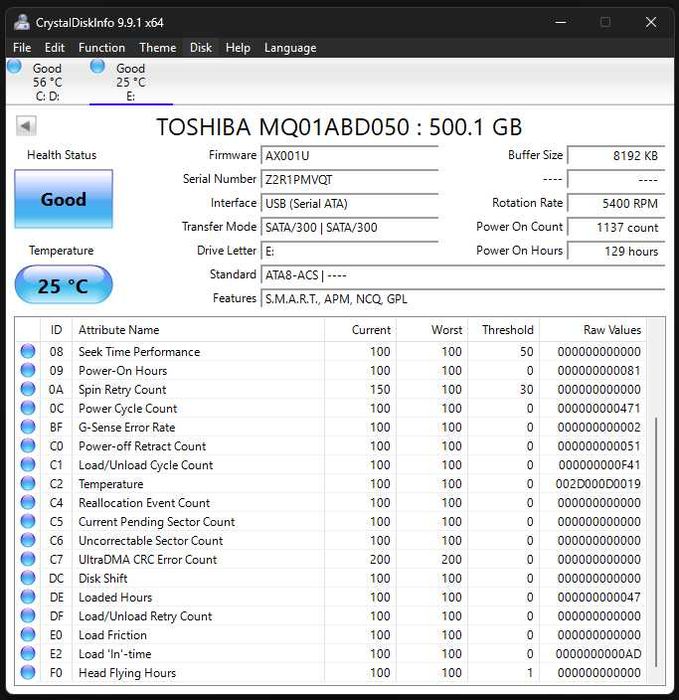679x700 pixels.
Task: Click the status icon for Load/Unload Cycle Count
Action: pyautogui.click(x=28, y=465)
